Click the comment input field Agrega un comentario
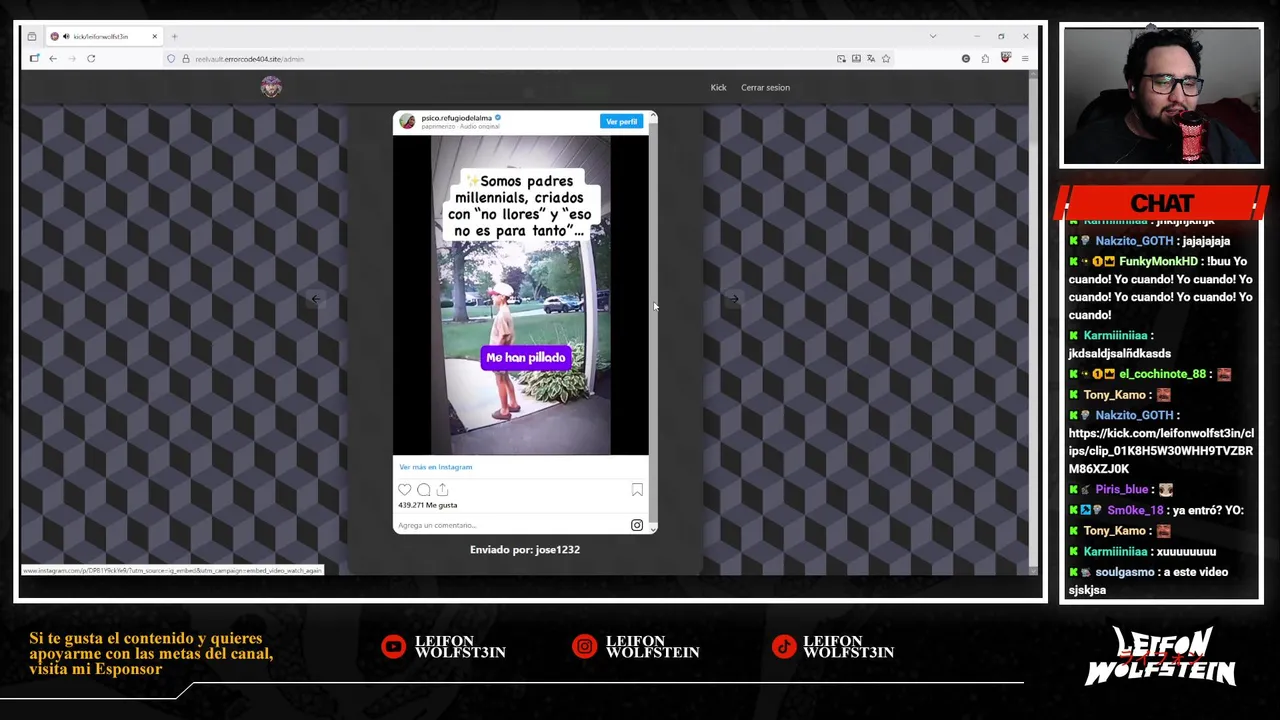1280x720 pixels. [510, 525]
